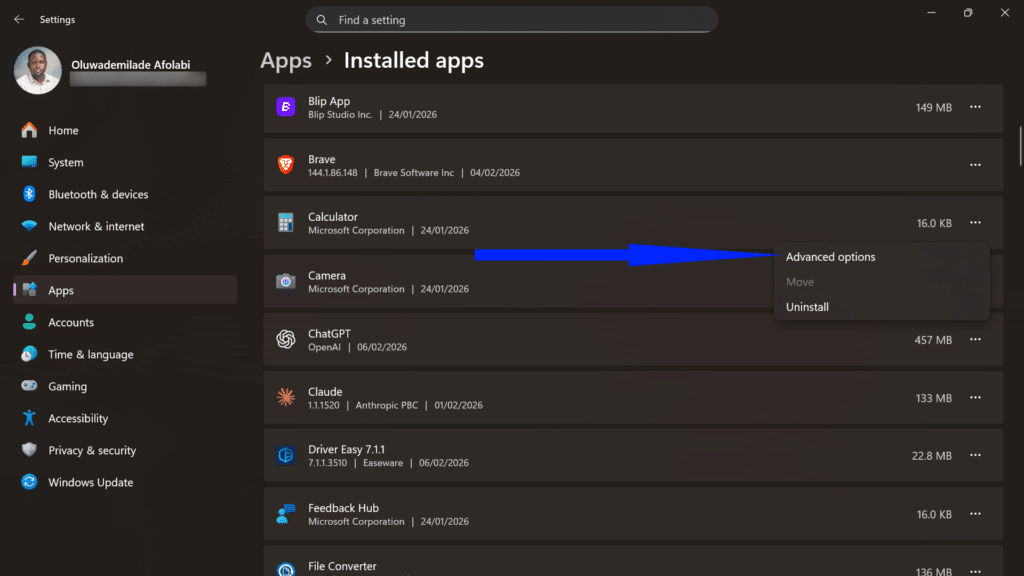Click the Oluwademilade Afolabi profile picture
The width and height of the screenshot is (1024, 576).
(x=37, y=71)
